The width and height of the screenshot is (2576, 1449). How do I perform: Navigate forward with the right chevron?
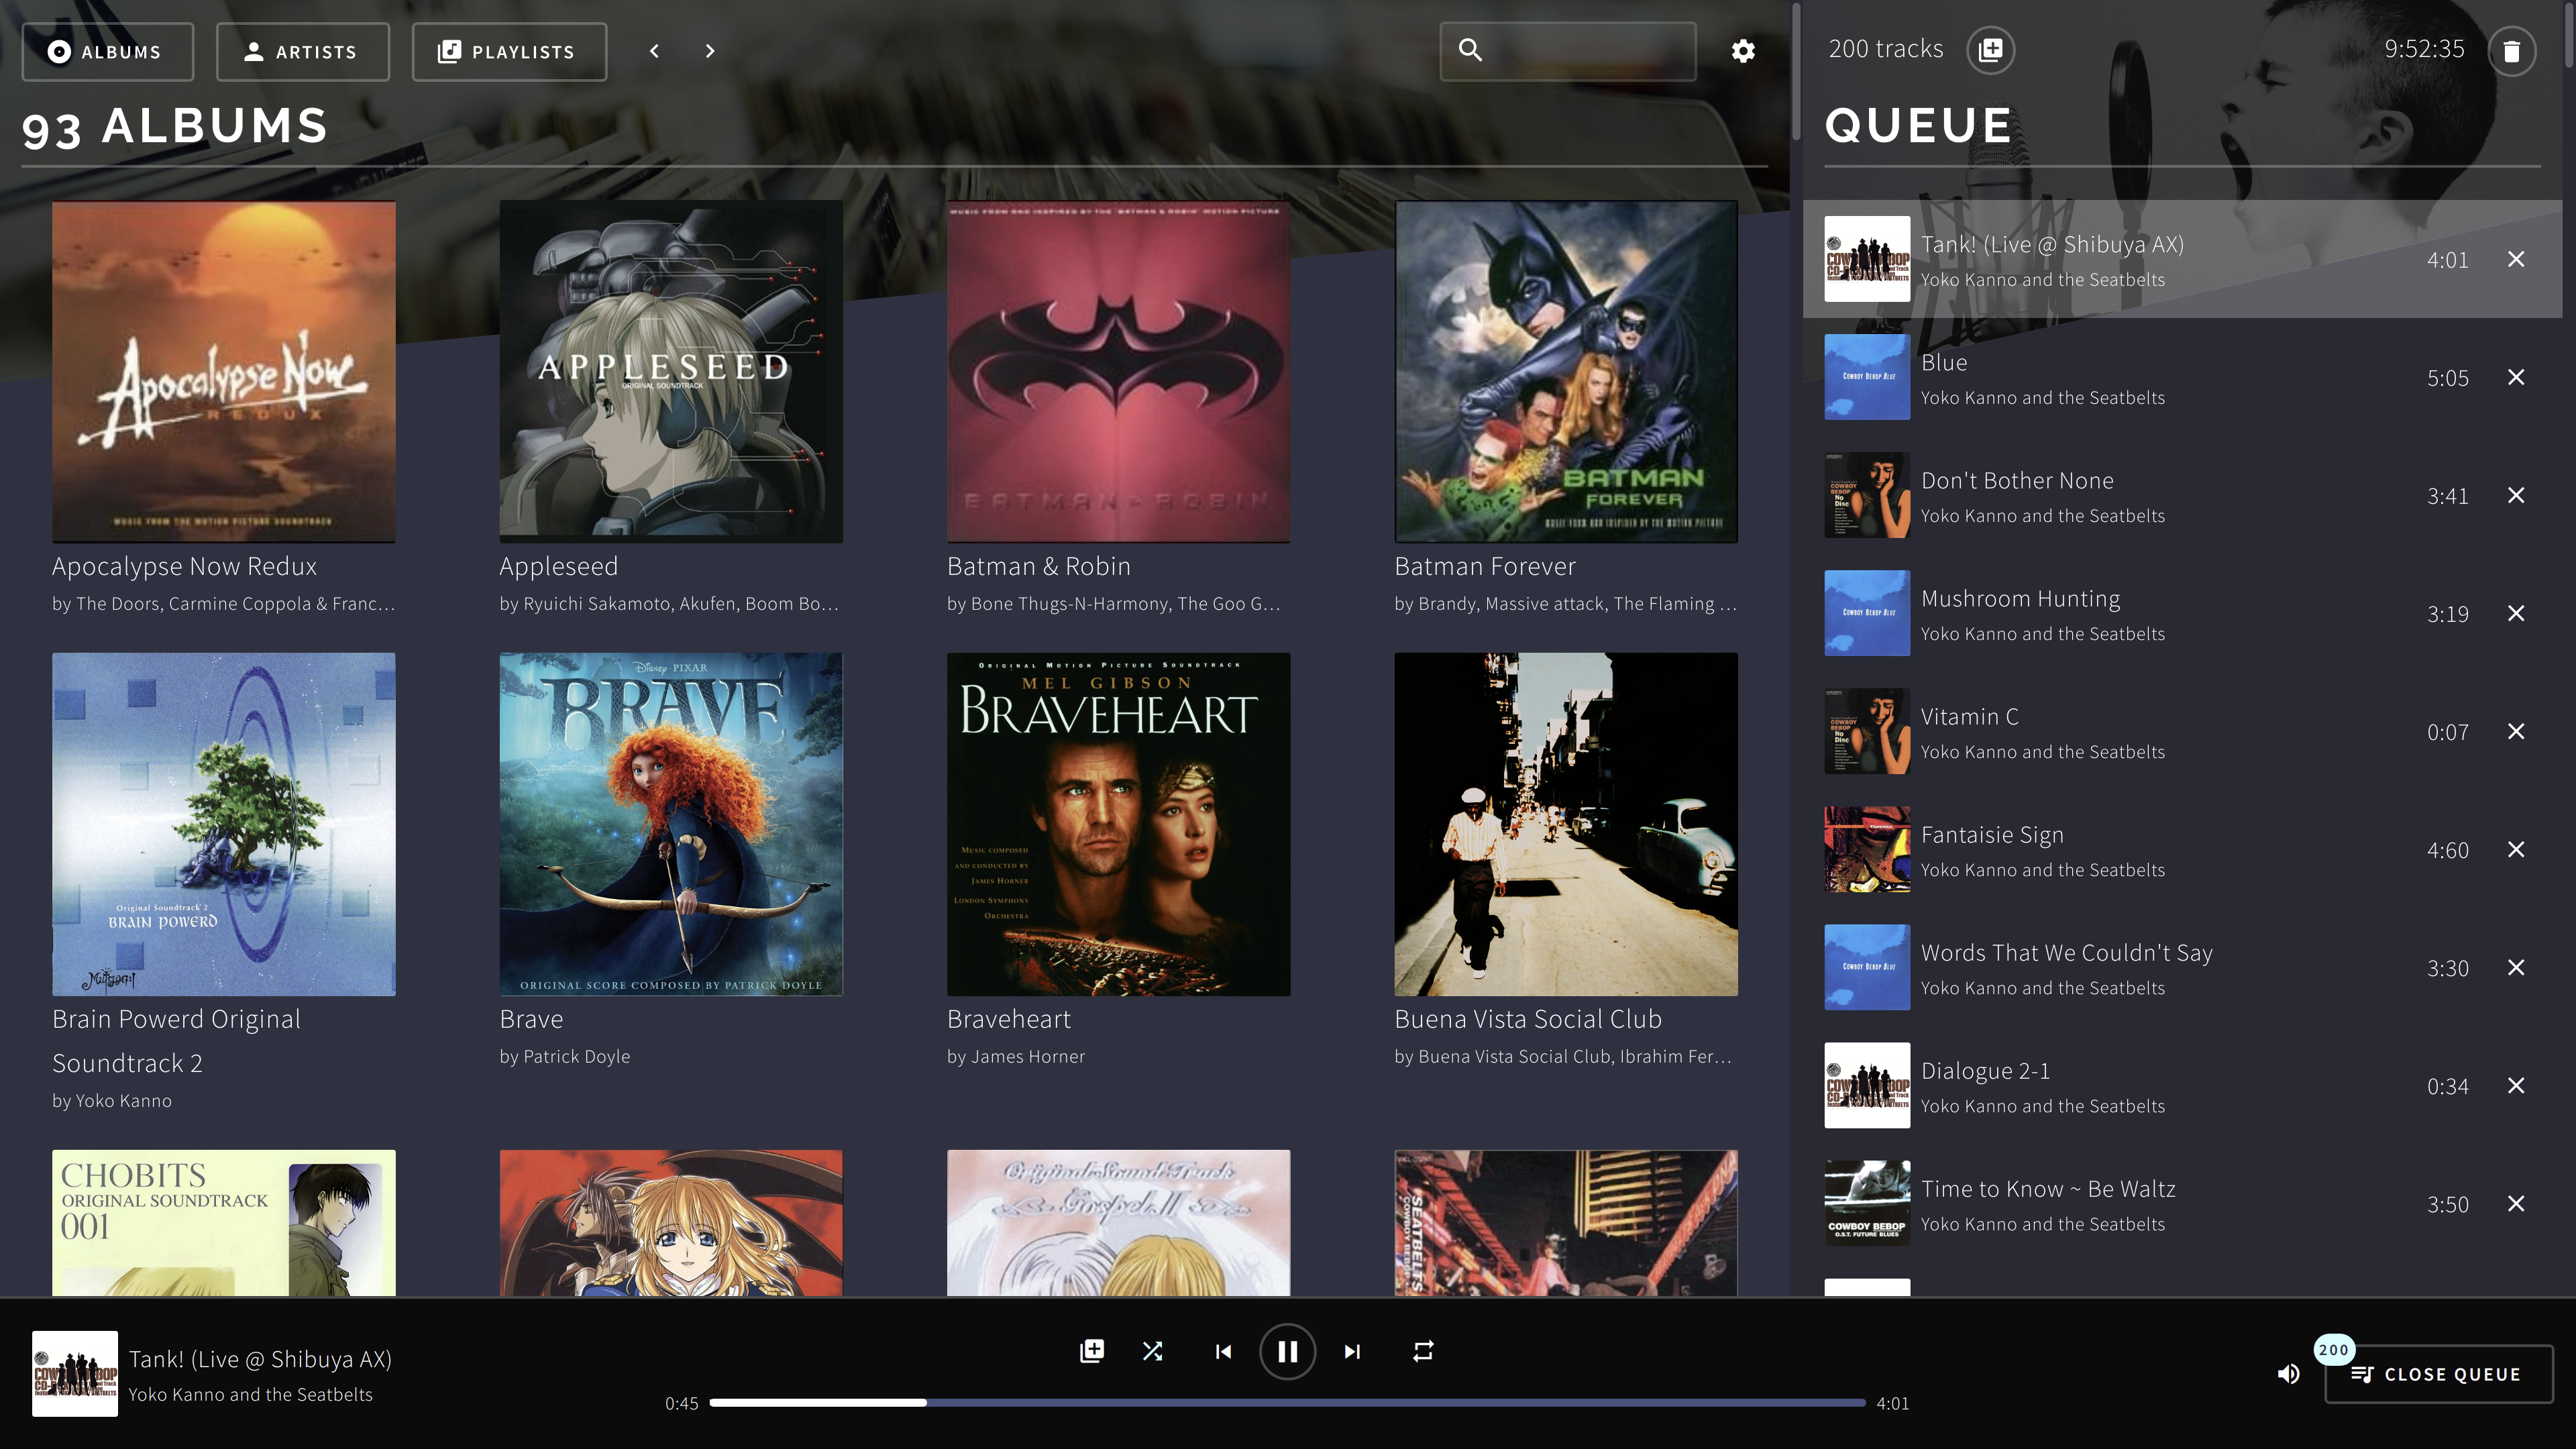pos(710,50)
